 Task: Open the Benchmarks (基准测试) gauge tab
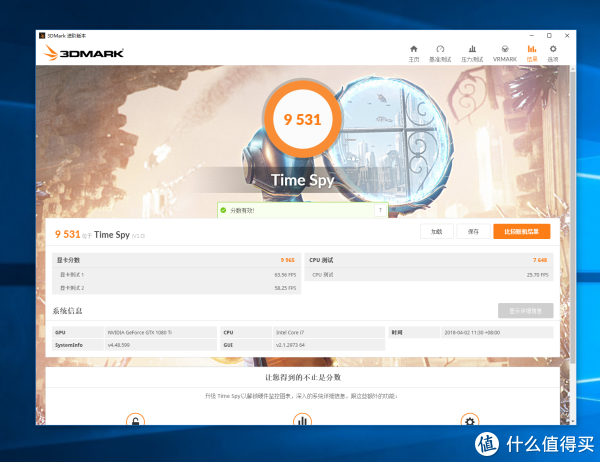click(x=440, y=54)
